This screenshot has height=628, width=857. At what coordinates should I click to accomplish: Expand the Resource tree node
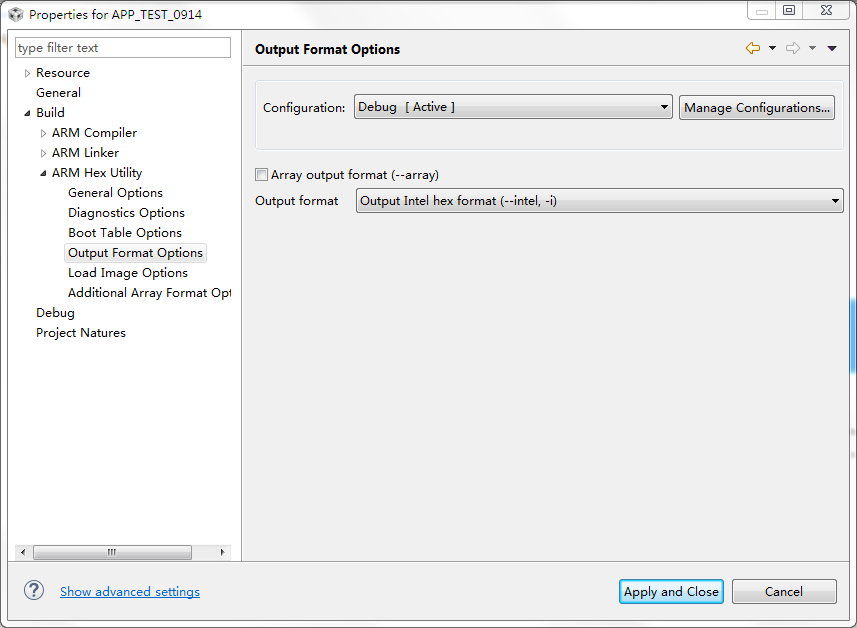coord(27,73)
